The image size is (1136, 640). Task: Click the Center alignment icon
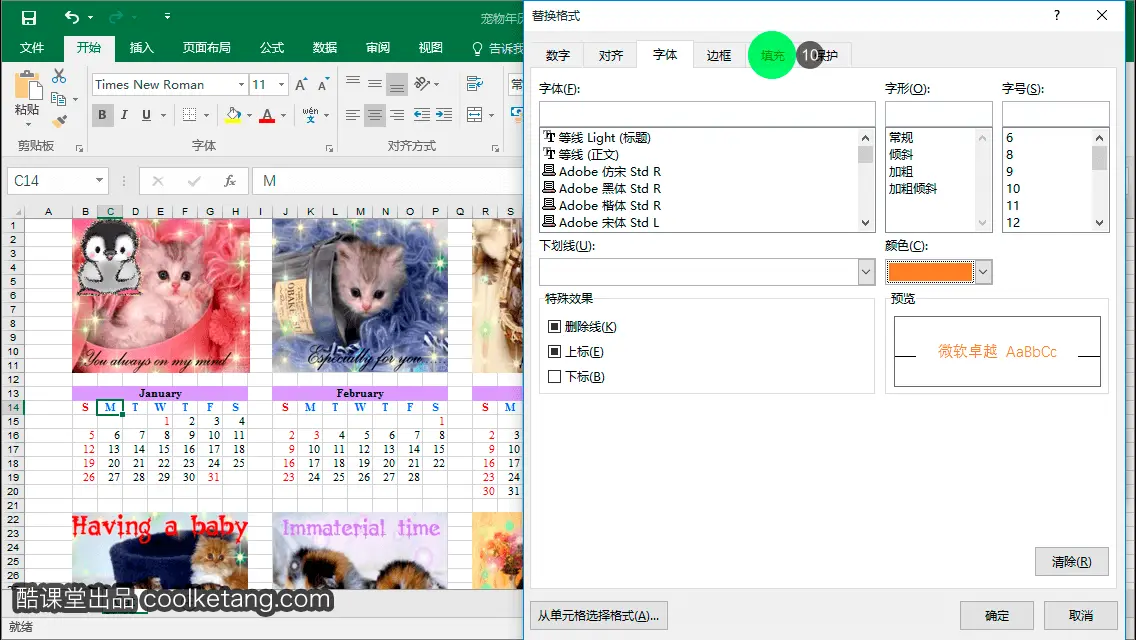click(x=375, y=115)
